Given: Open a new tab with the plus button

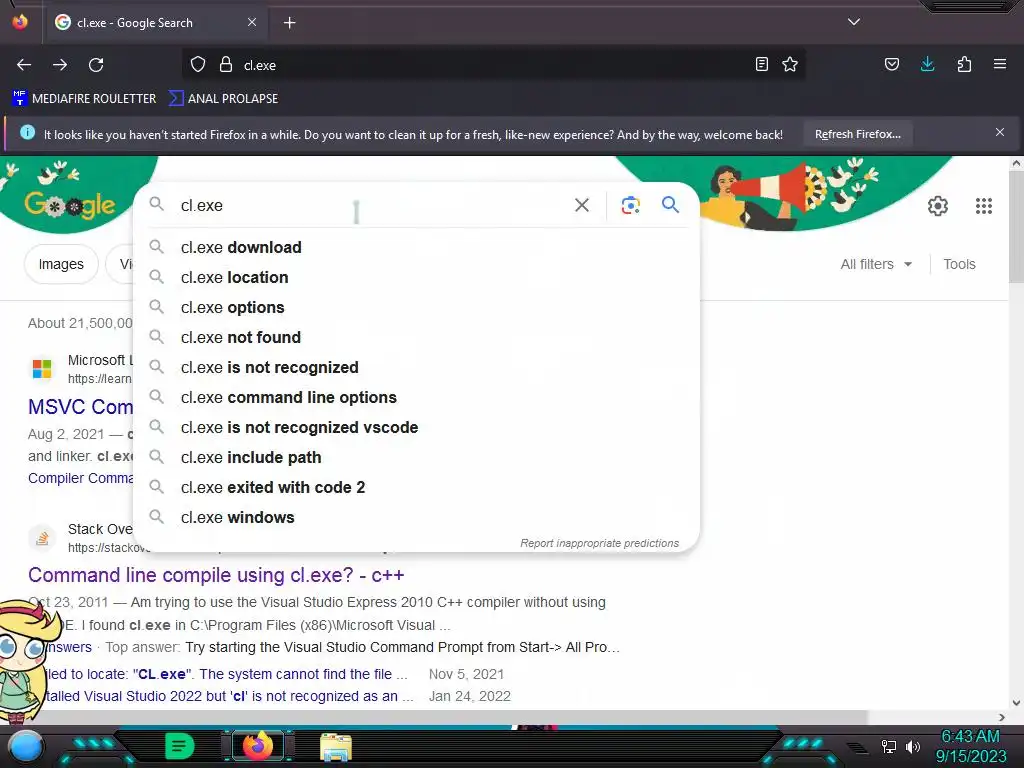Looking at the screenshot, I should coord(289,23).
